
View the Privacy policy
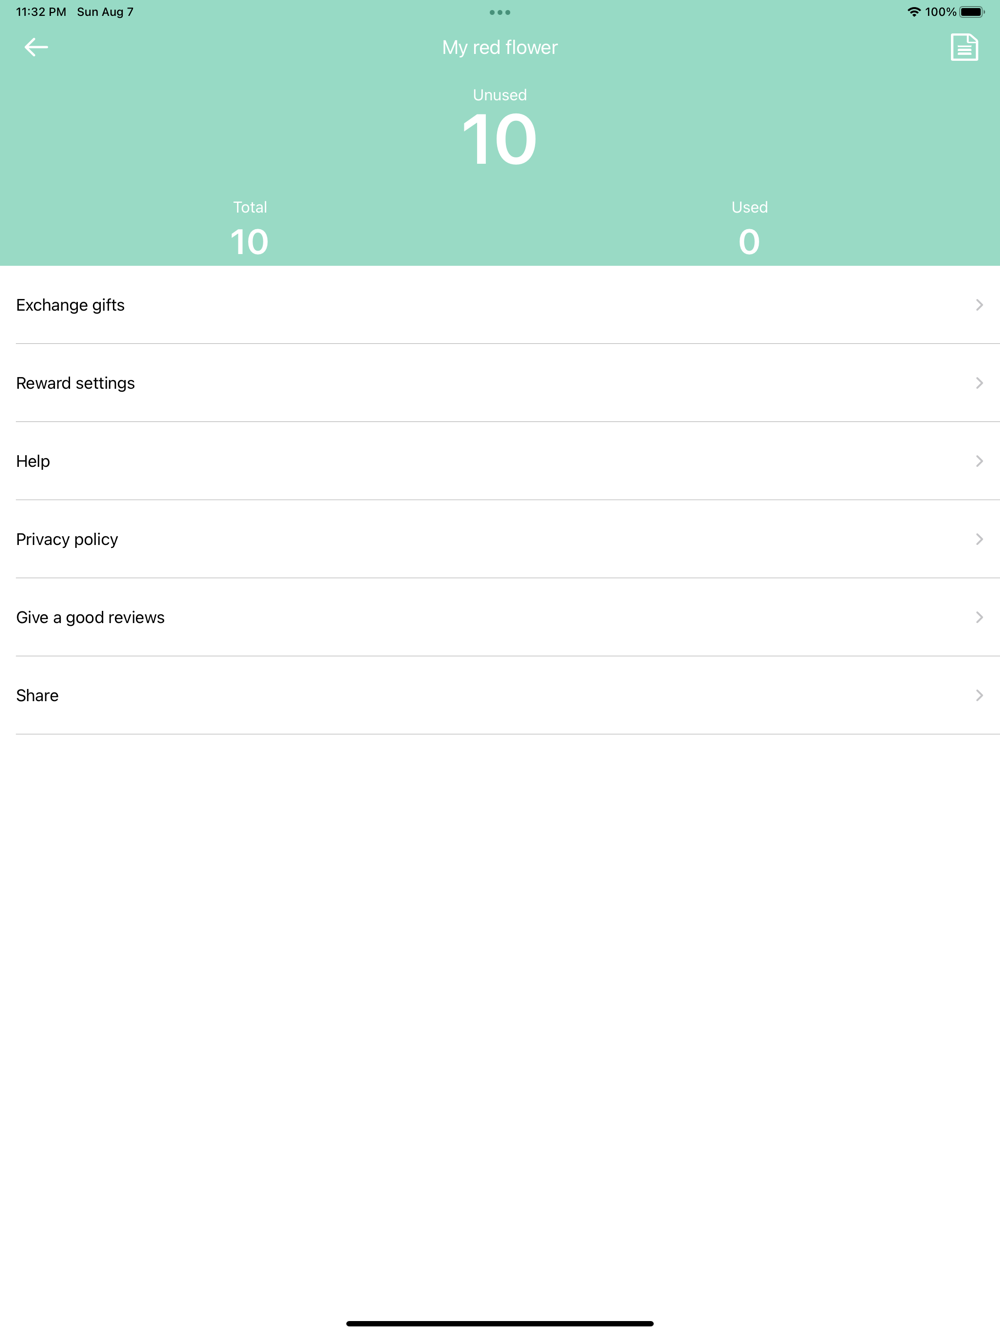tap(500, 539)
